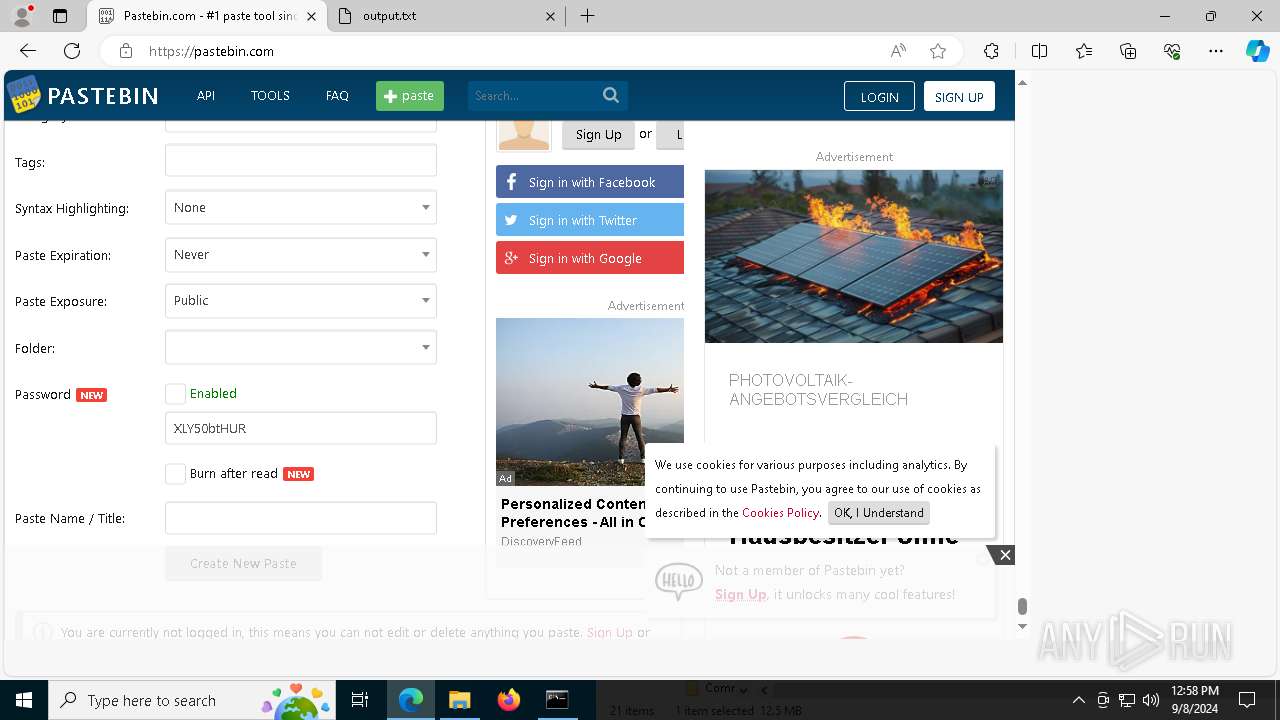Viewport: 1280px width, 720px height.
Task: Open File Explorer taskbar icon
Action: tap(459, 700)
